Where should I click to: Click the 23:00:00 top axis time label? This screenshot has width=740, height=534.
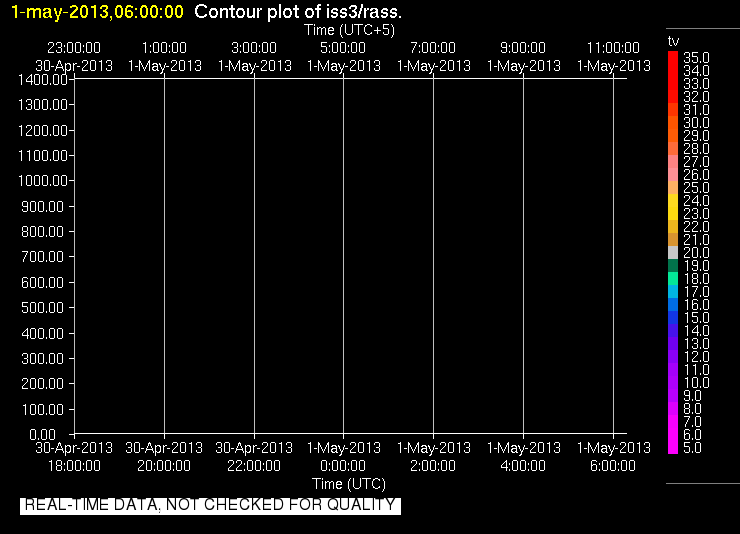click(74, 48)
